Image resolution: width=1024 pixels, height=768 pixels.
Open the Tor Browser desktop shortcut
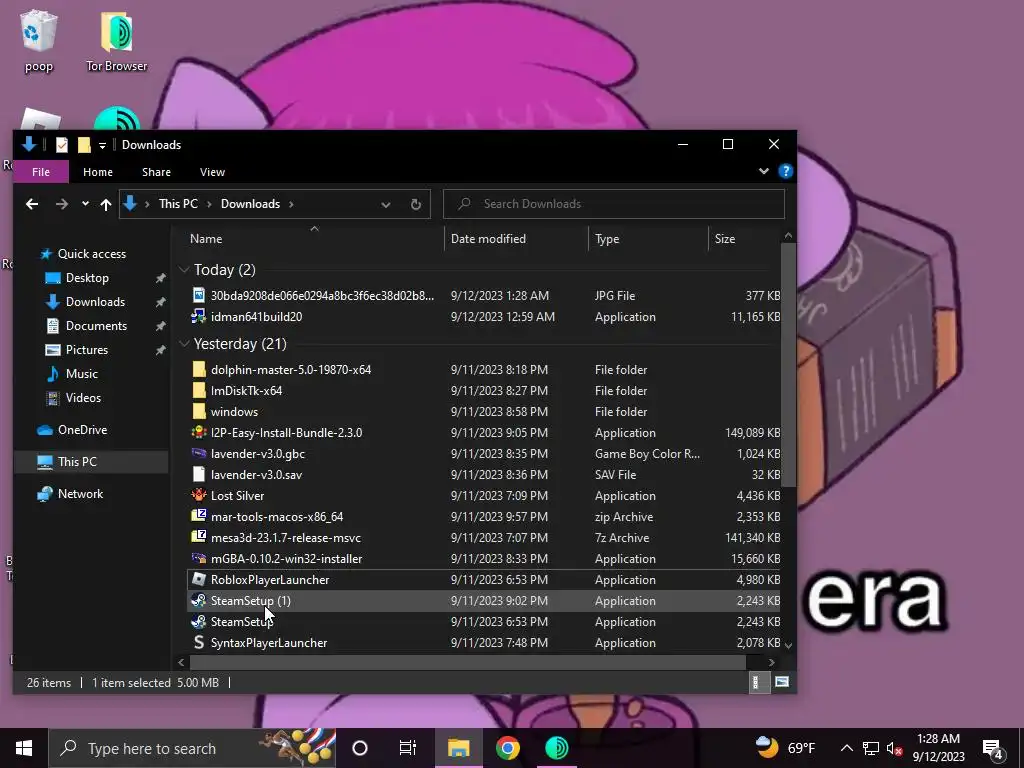tap(116, 39)
